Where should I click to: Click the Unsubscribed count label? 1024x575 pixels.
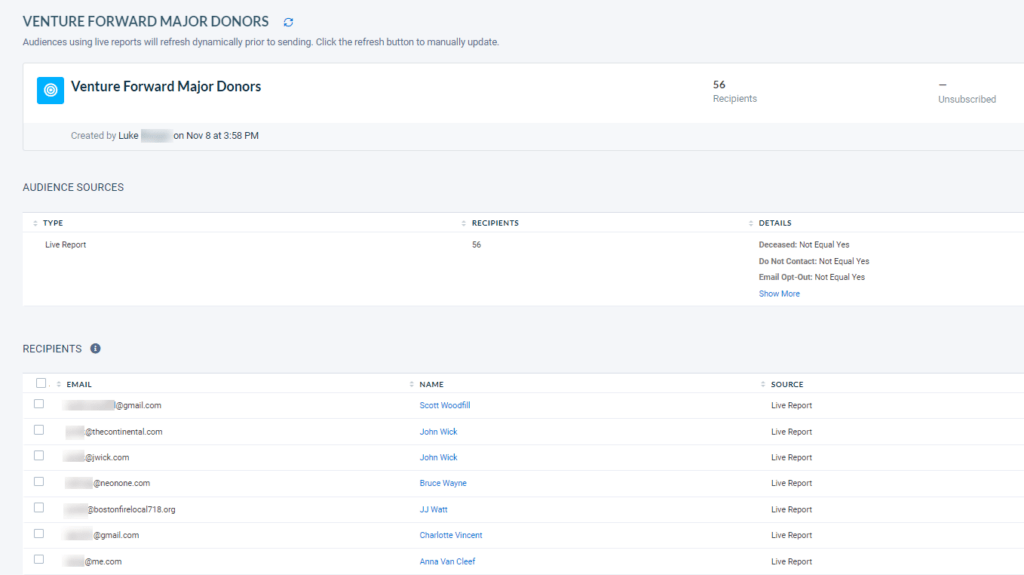(x=967, y=99)
